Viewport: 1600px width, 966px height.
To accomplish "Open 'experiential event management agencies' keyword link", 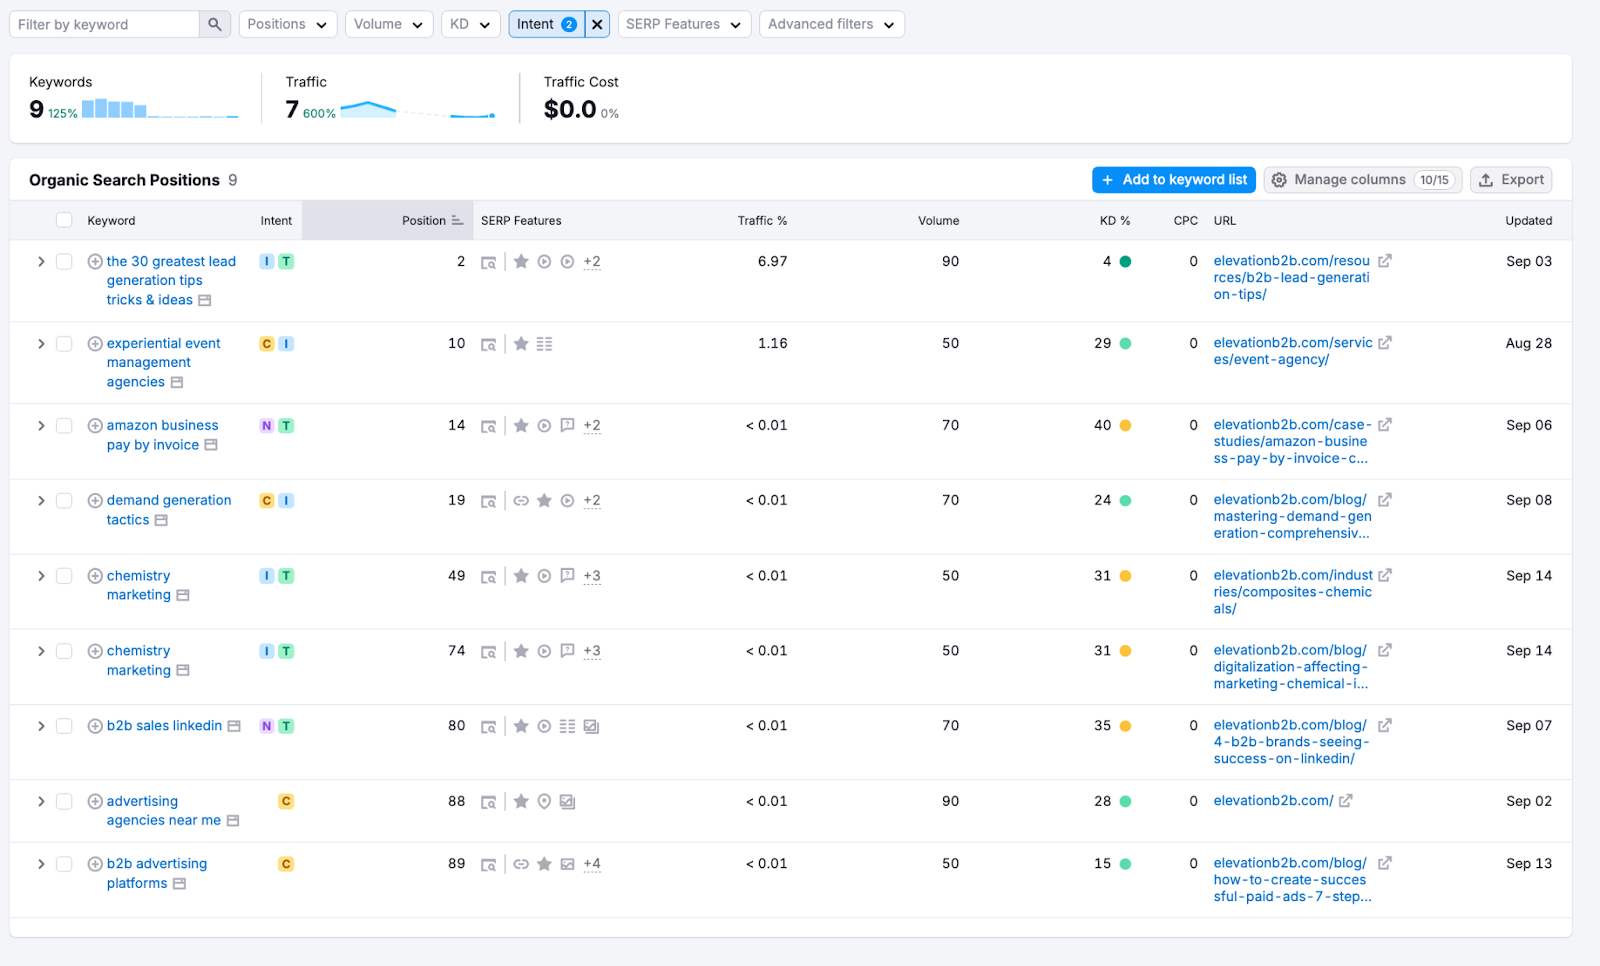I will tap(164, 362).
